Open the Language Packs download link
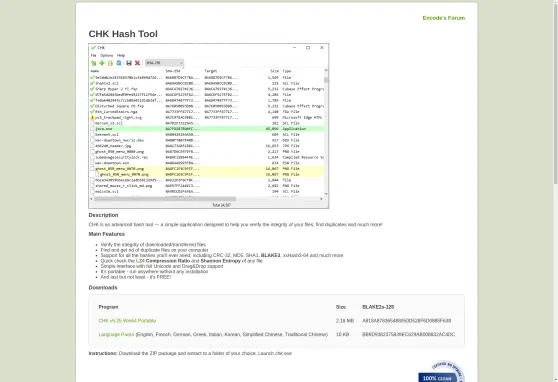This screenshot has height=382, width=558. 116,334
